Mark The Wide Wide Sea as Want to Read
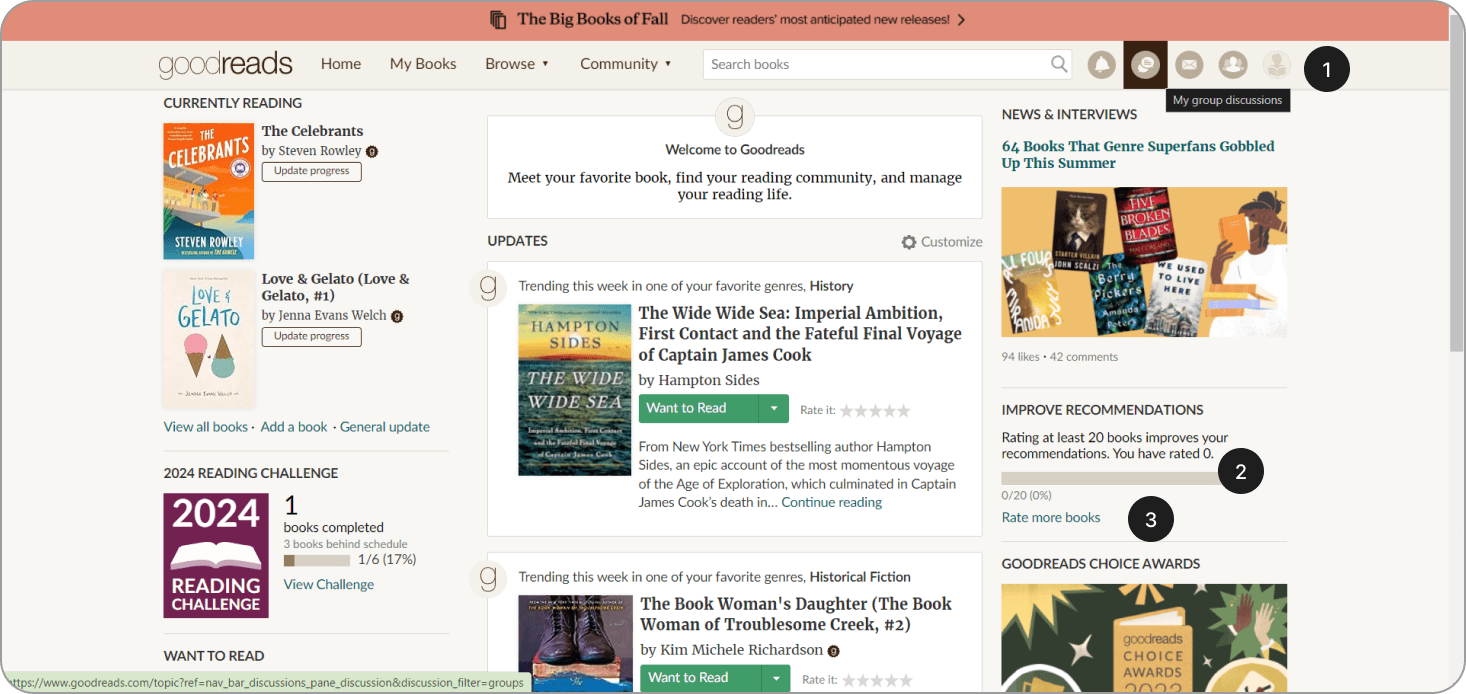Viewport: 1466px width, 694px height. point(699,408)
